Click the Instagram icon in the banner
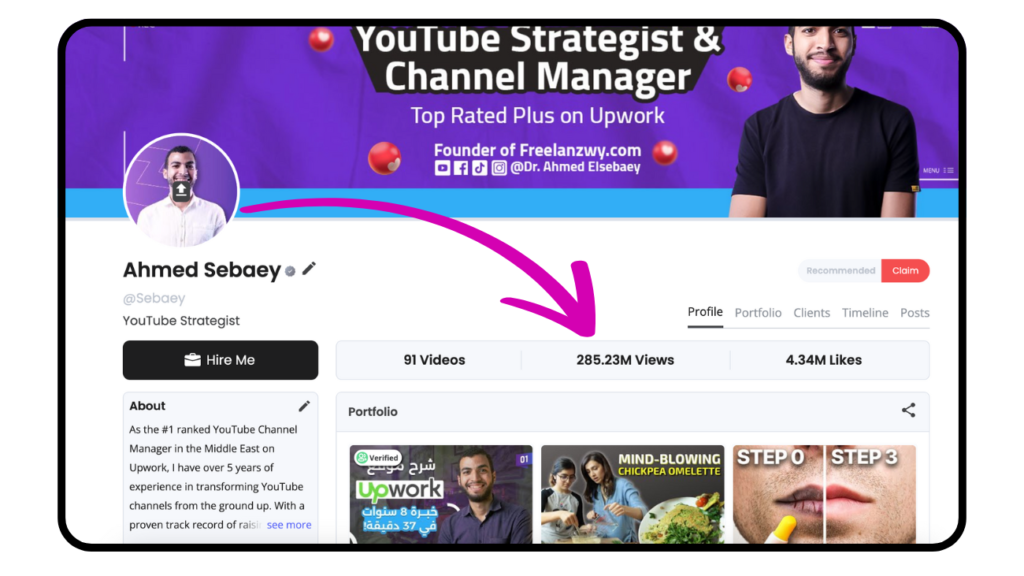 coord(499,168)
